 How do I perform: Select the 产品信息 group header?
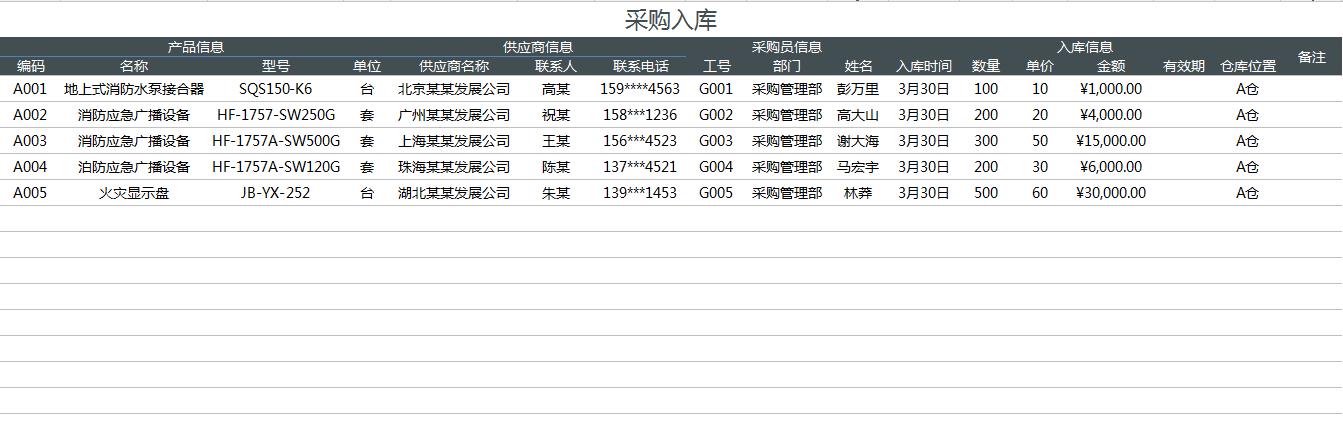click(196, 47)
